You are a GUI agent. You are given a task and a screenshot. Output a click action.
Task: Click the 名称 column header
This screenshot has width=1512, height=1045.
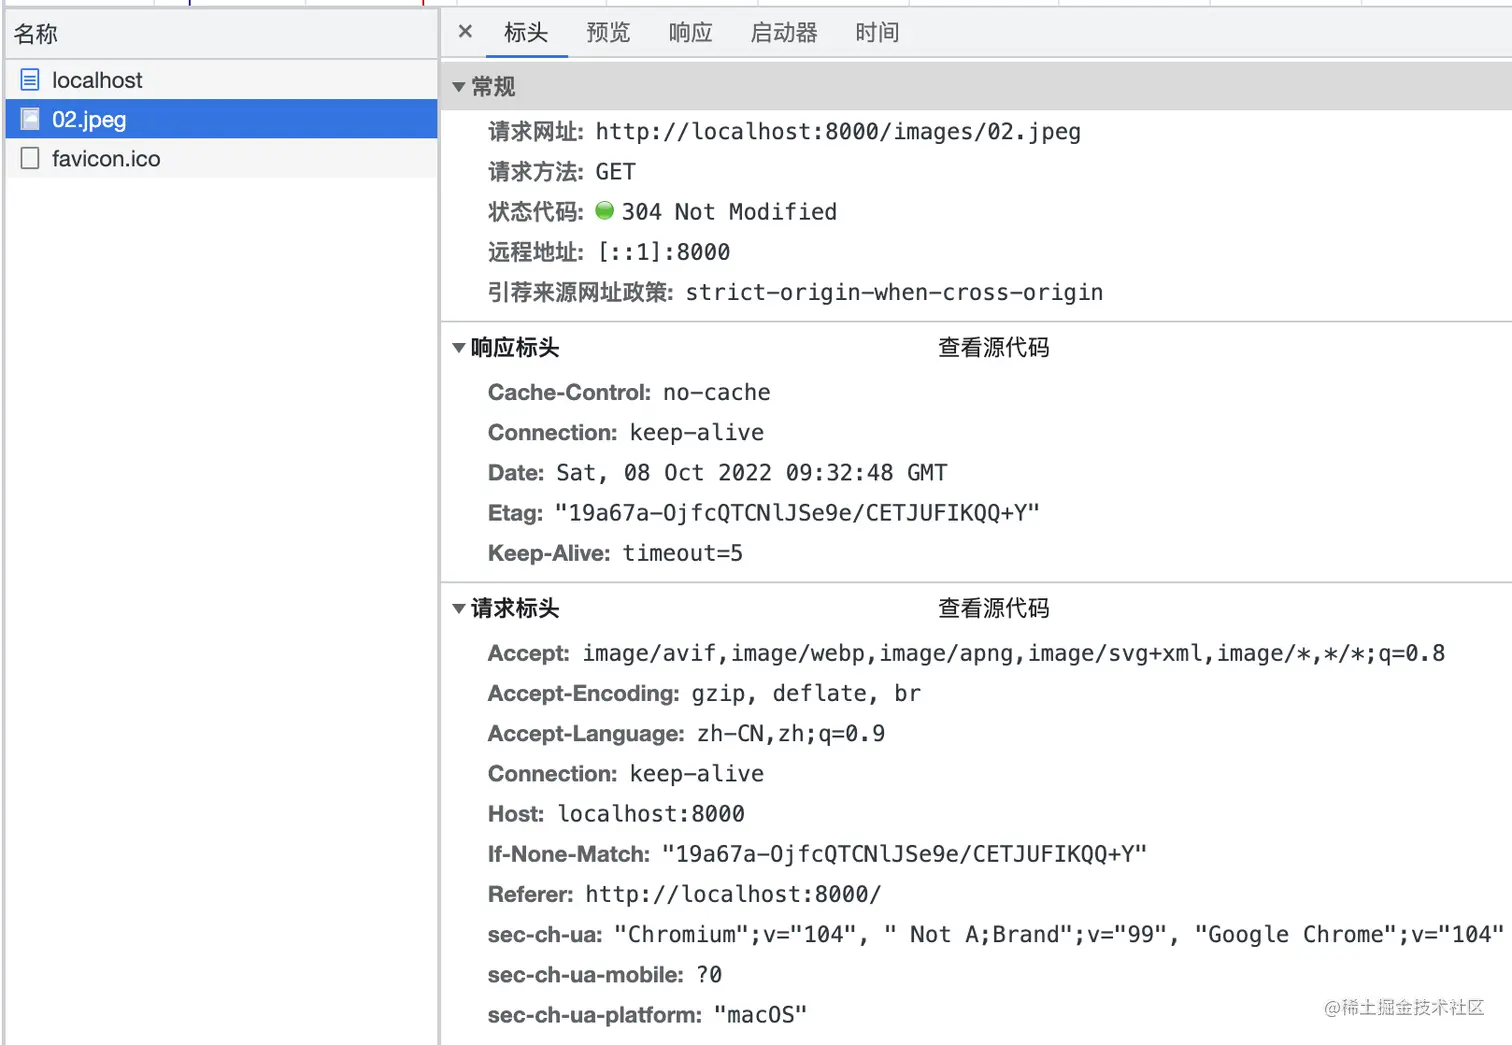tap(35, 33)
